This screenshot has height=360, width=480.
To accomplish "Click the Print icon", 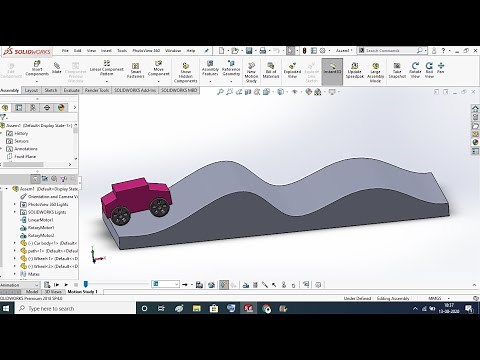I will coord(263,51).
